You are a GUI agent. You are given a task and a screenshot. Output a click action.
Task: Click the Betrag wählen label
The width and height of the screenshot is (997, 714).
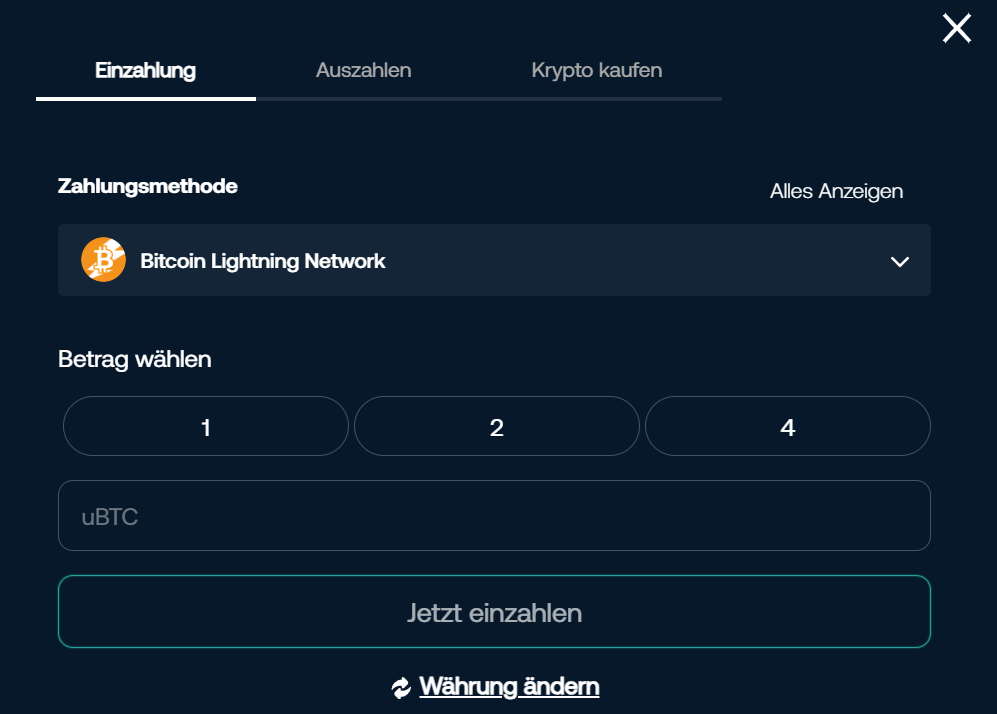click(x=135, y=359)
